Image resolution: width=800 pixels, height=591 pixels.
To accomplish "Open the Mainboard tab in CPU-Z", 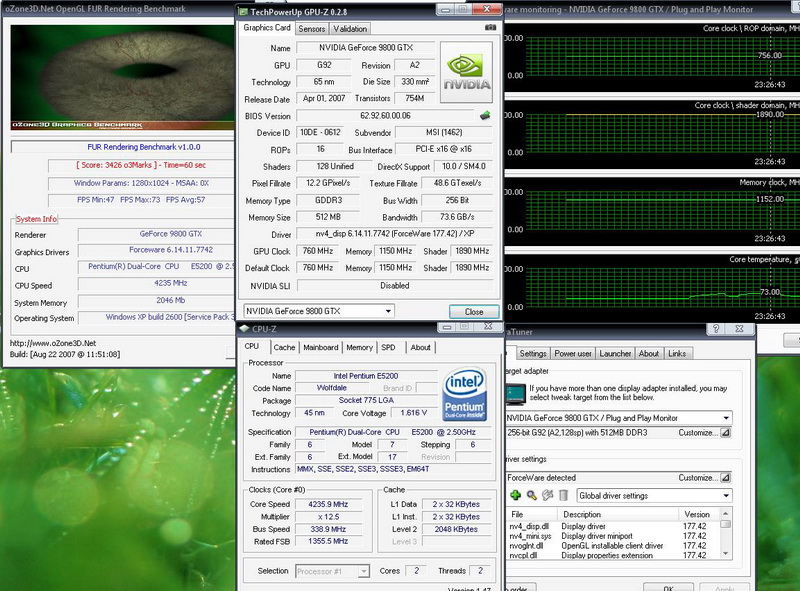I will point(320,347).
